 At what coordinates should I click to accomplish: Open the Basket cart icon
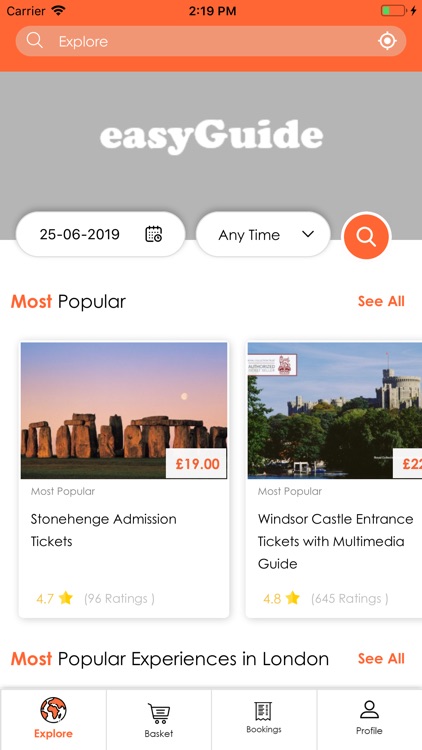(x=159, y=713)
